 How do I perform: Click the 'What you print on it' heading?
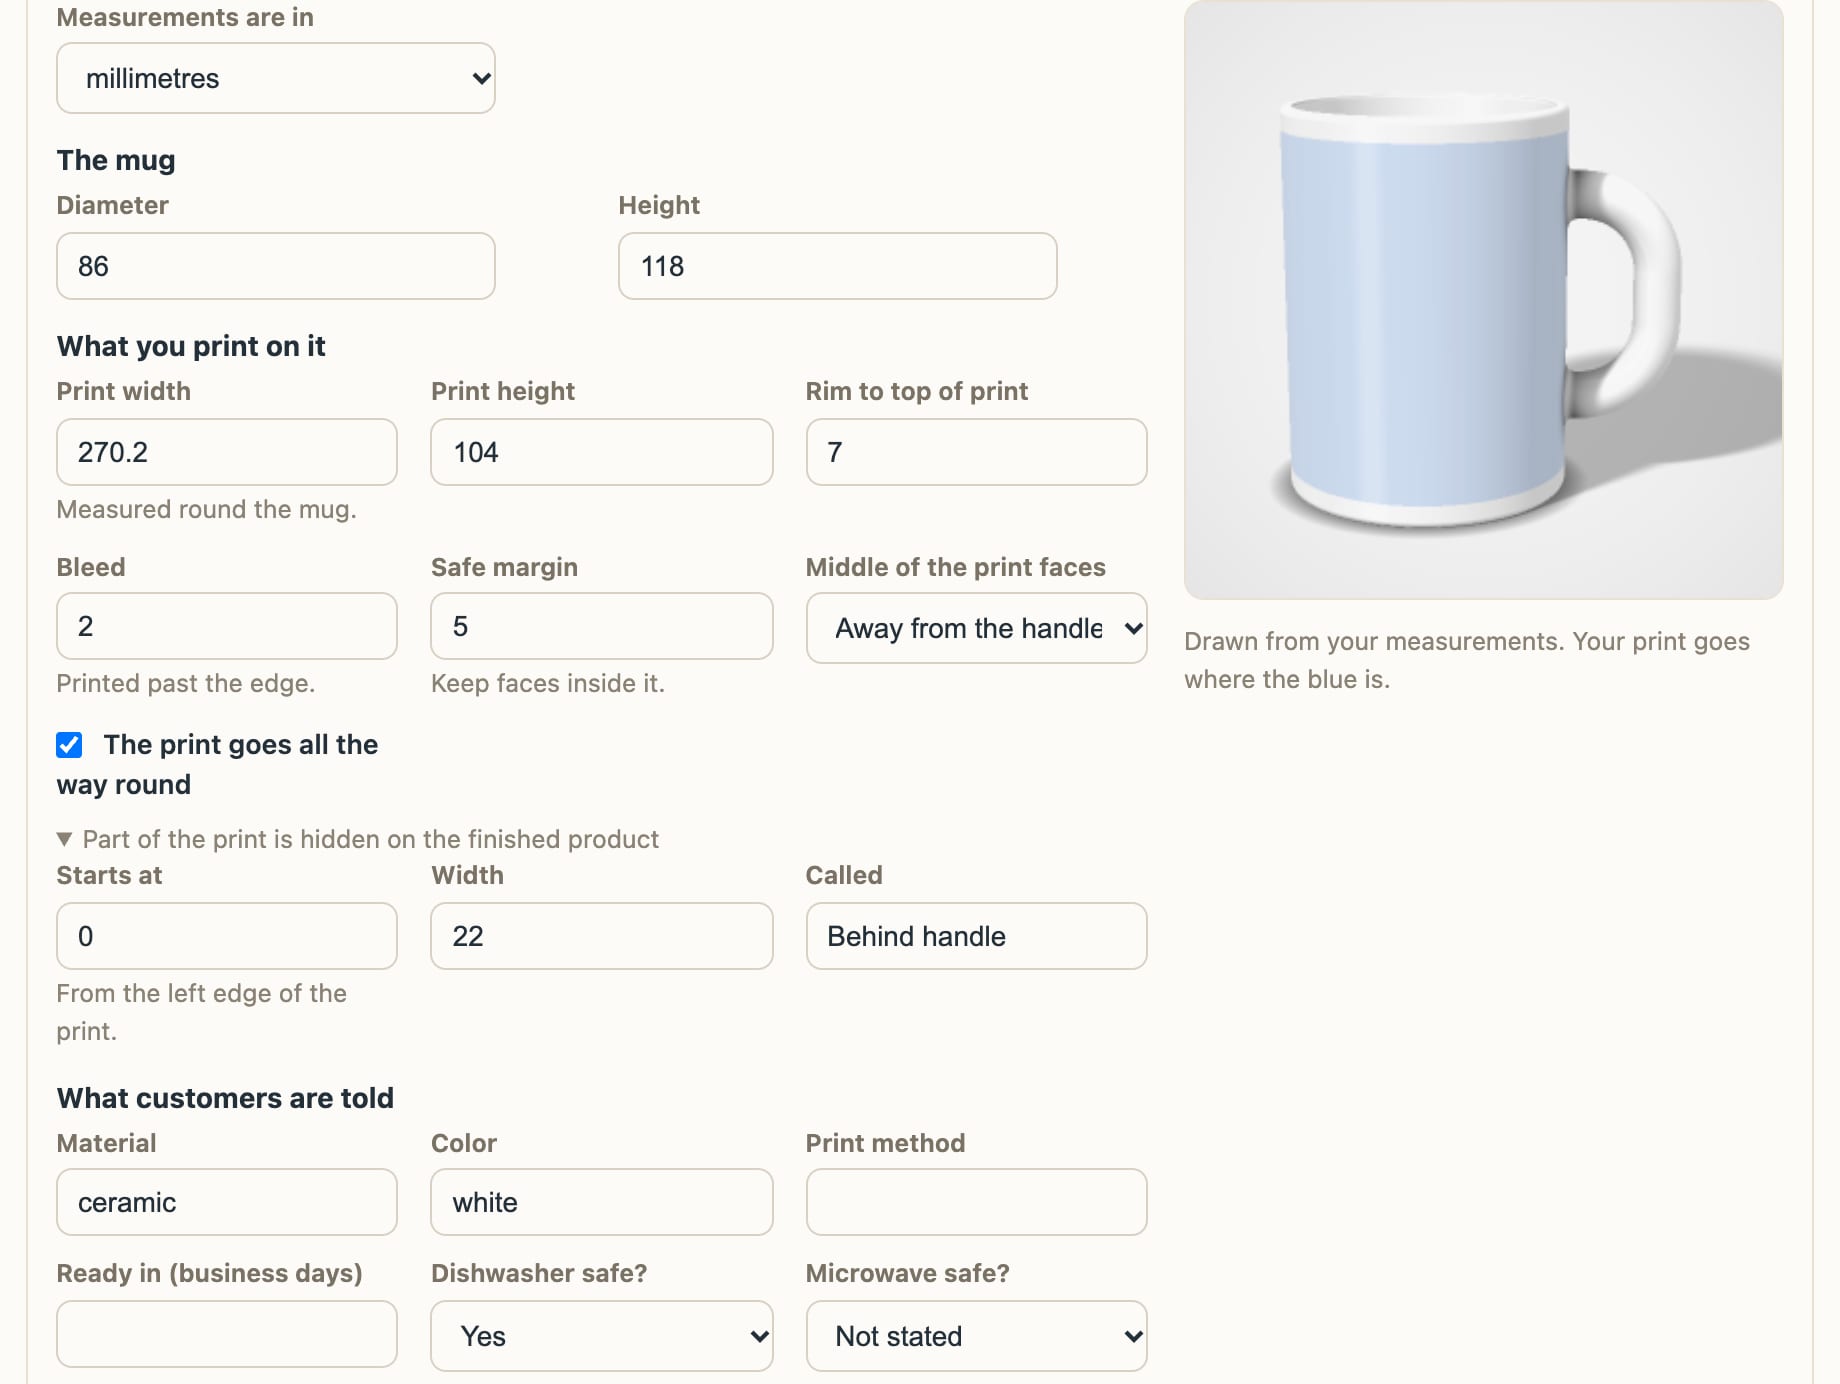tap(191, 346)
